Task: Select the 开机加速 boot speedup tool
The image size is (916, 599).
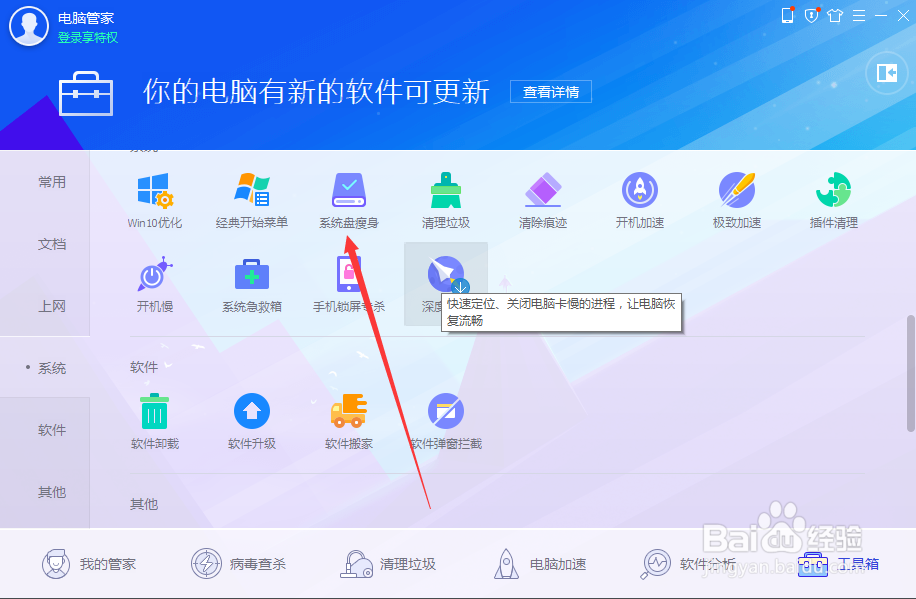Action: coord(639,198)
